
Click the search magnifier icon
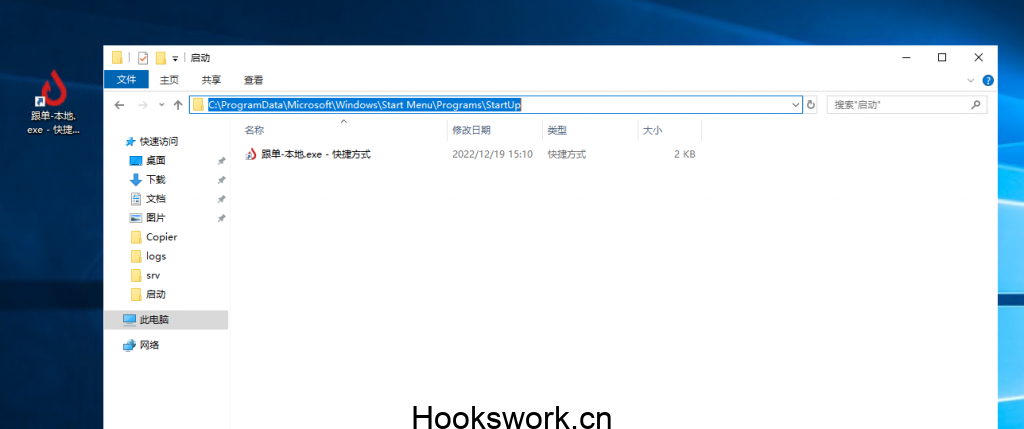click(x=976, y=105)
